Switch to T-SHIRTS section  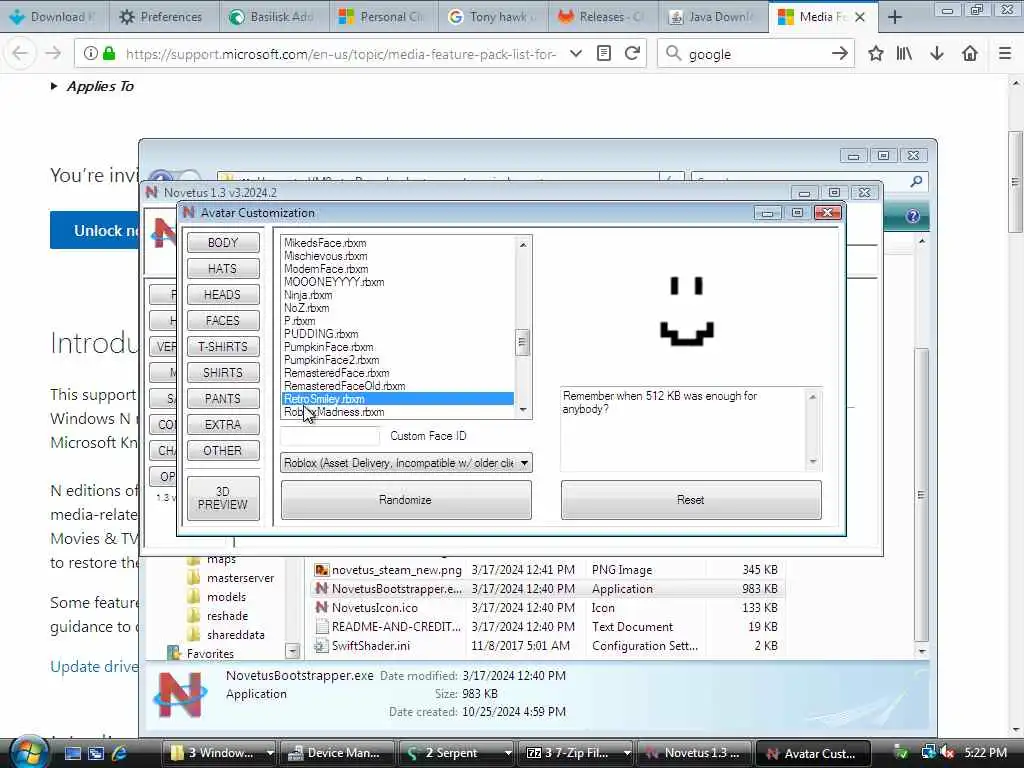tap(223, 347)
